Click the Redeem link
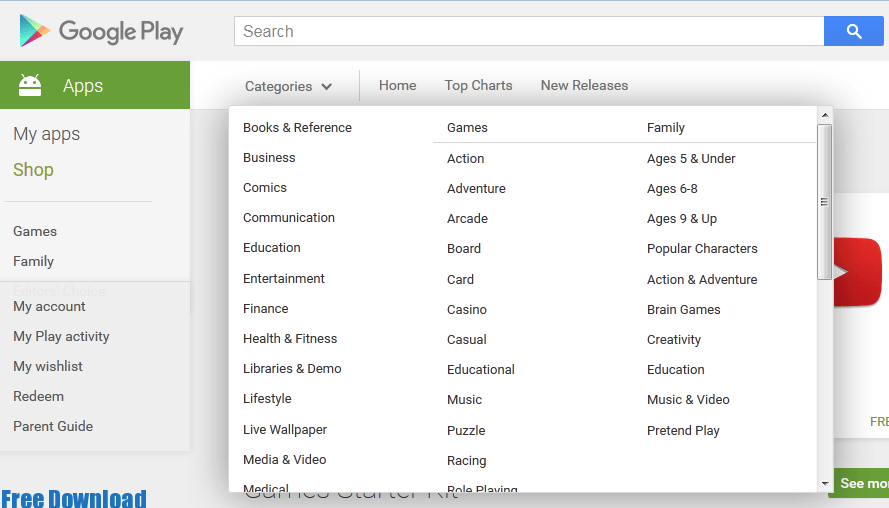Screen dimensions: 889x508 pyautogui.click(x=39, y=396)
